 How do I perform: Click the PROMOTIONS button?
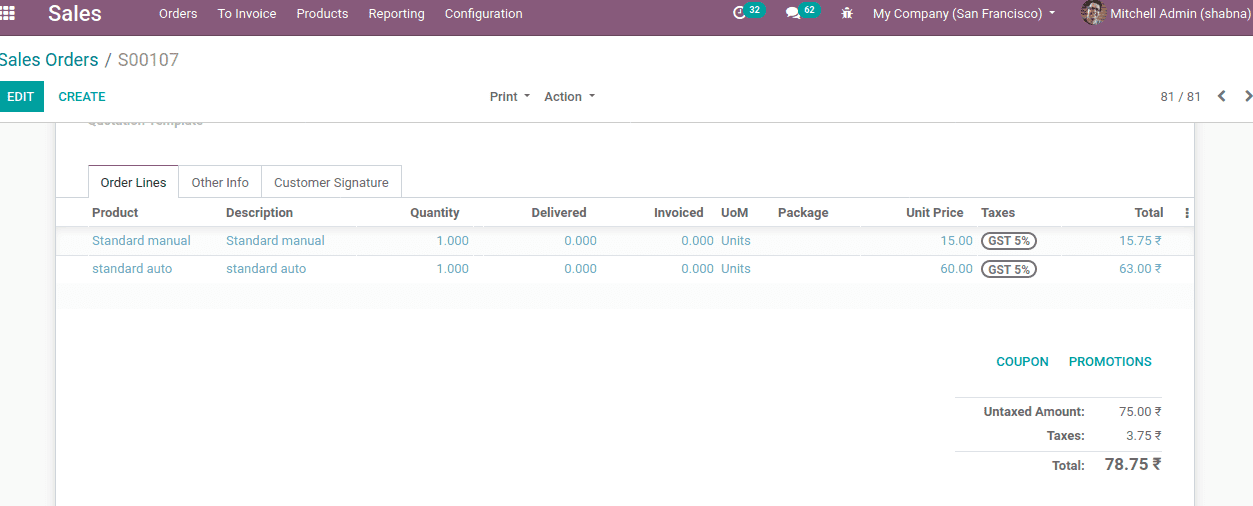[x=1110, y=362]
